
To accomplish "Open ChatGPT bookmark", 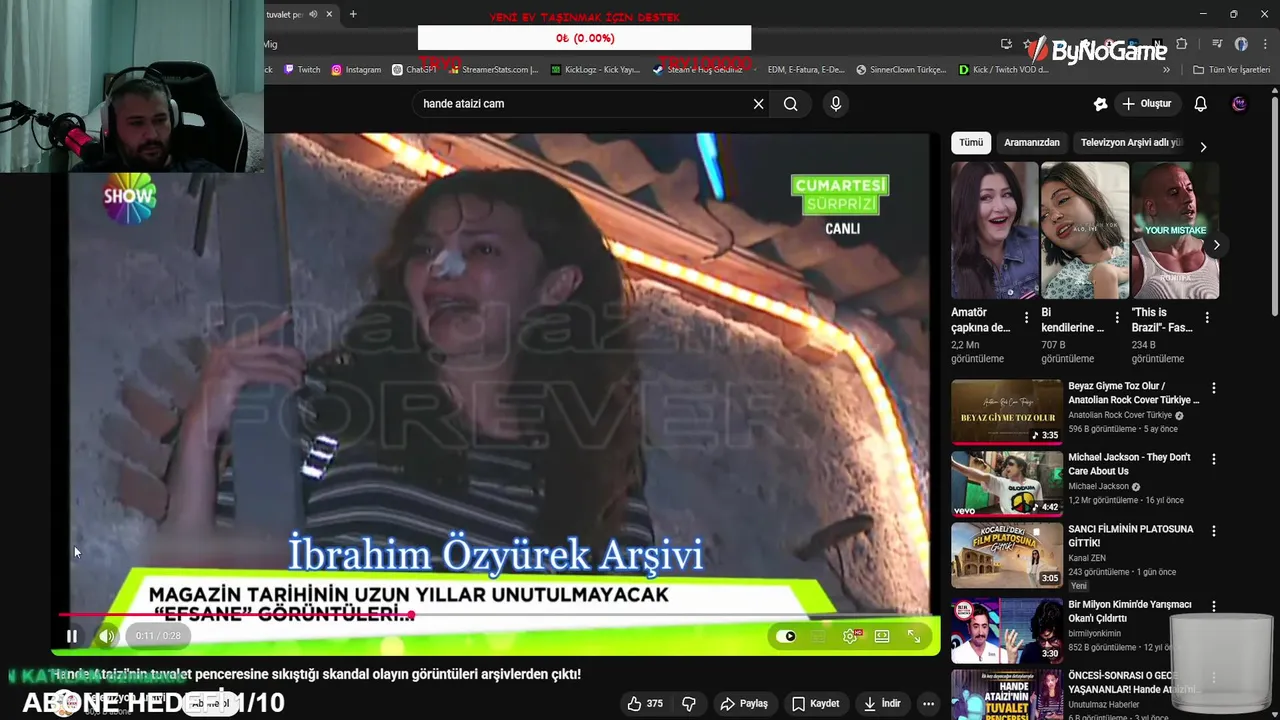I will [x=414, y=70].
